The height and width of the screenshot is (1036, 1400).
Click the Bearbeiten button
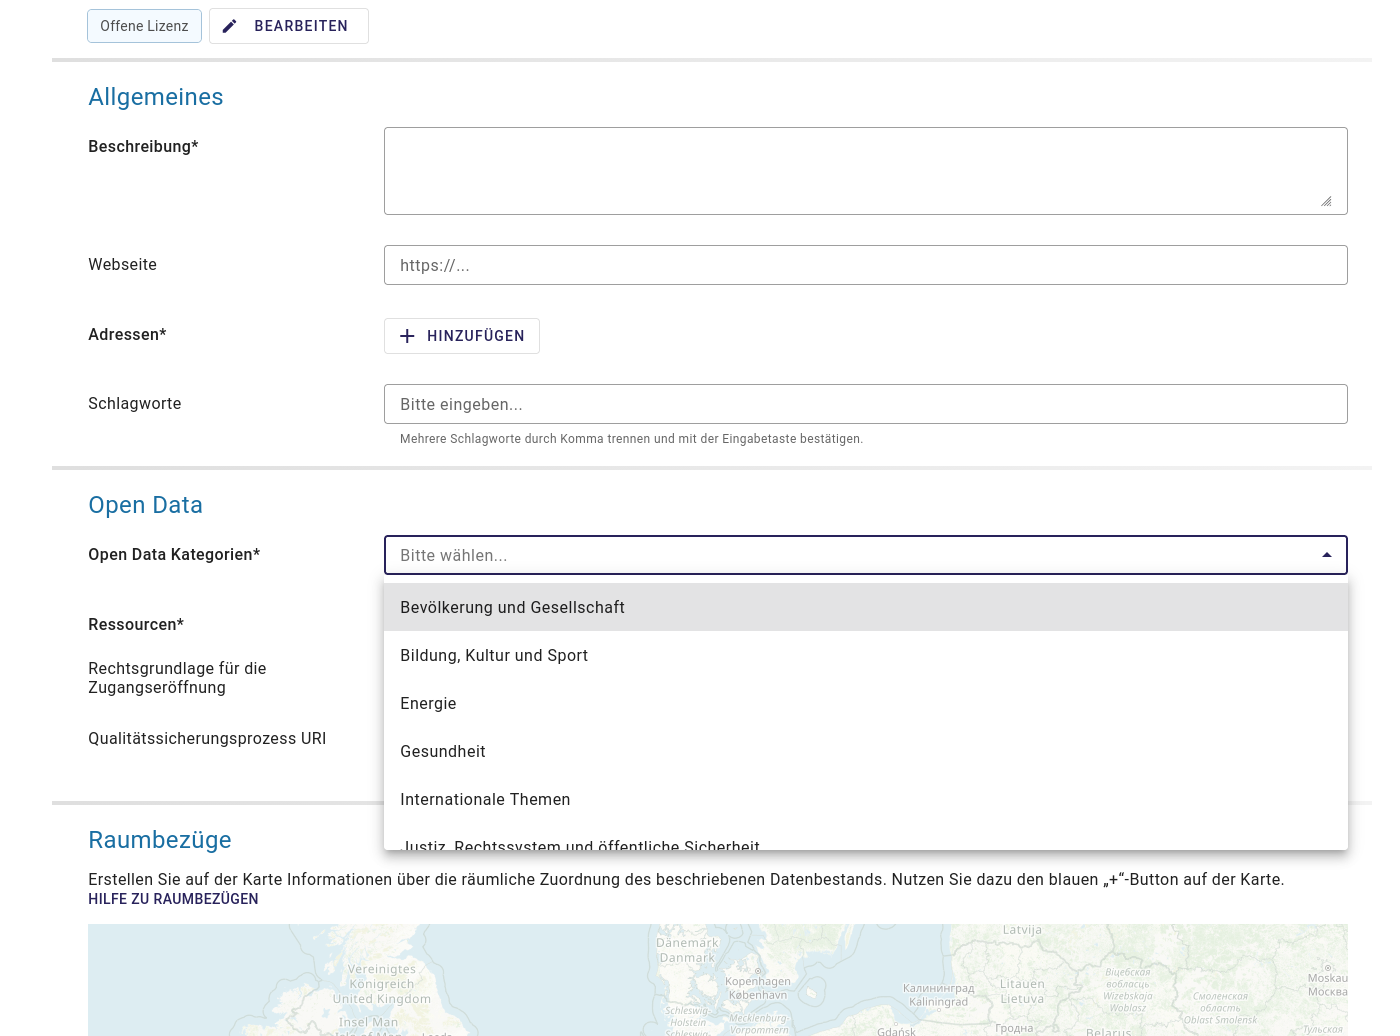289,26
